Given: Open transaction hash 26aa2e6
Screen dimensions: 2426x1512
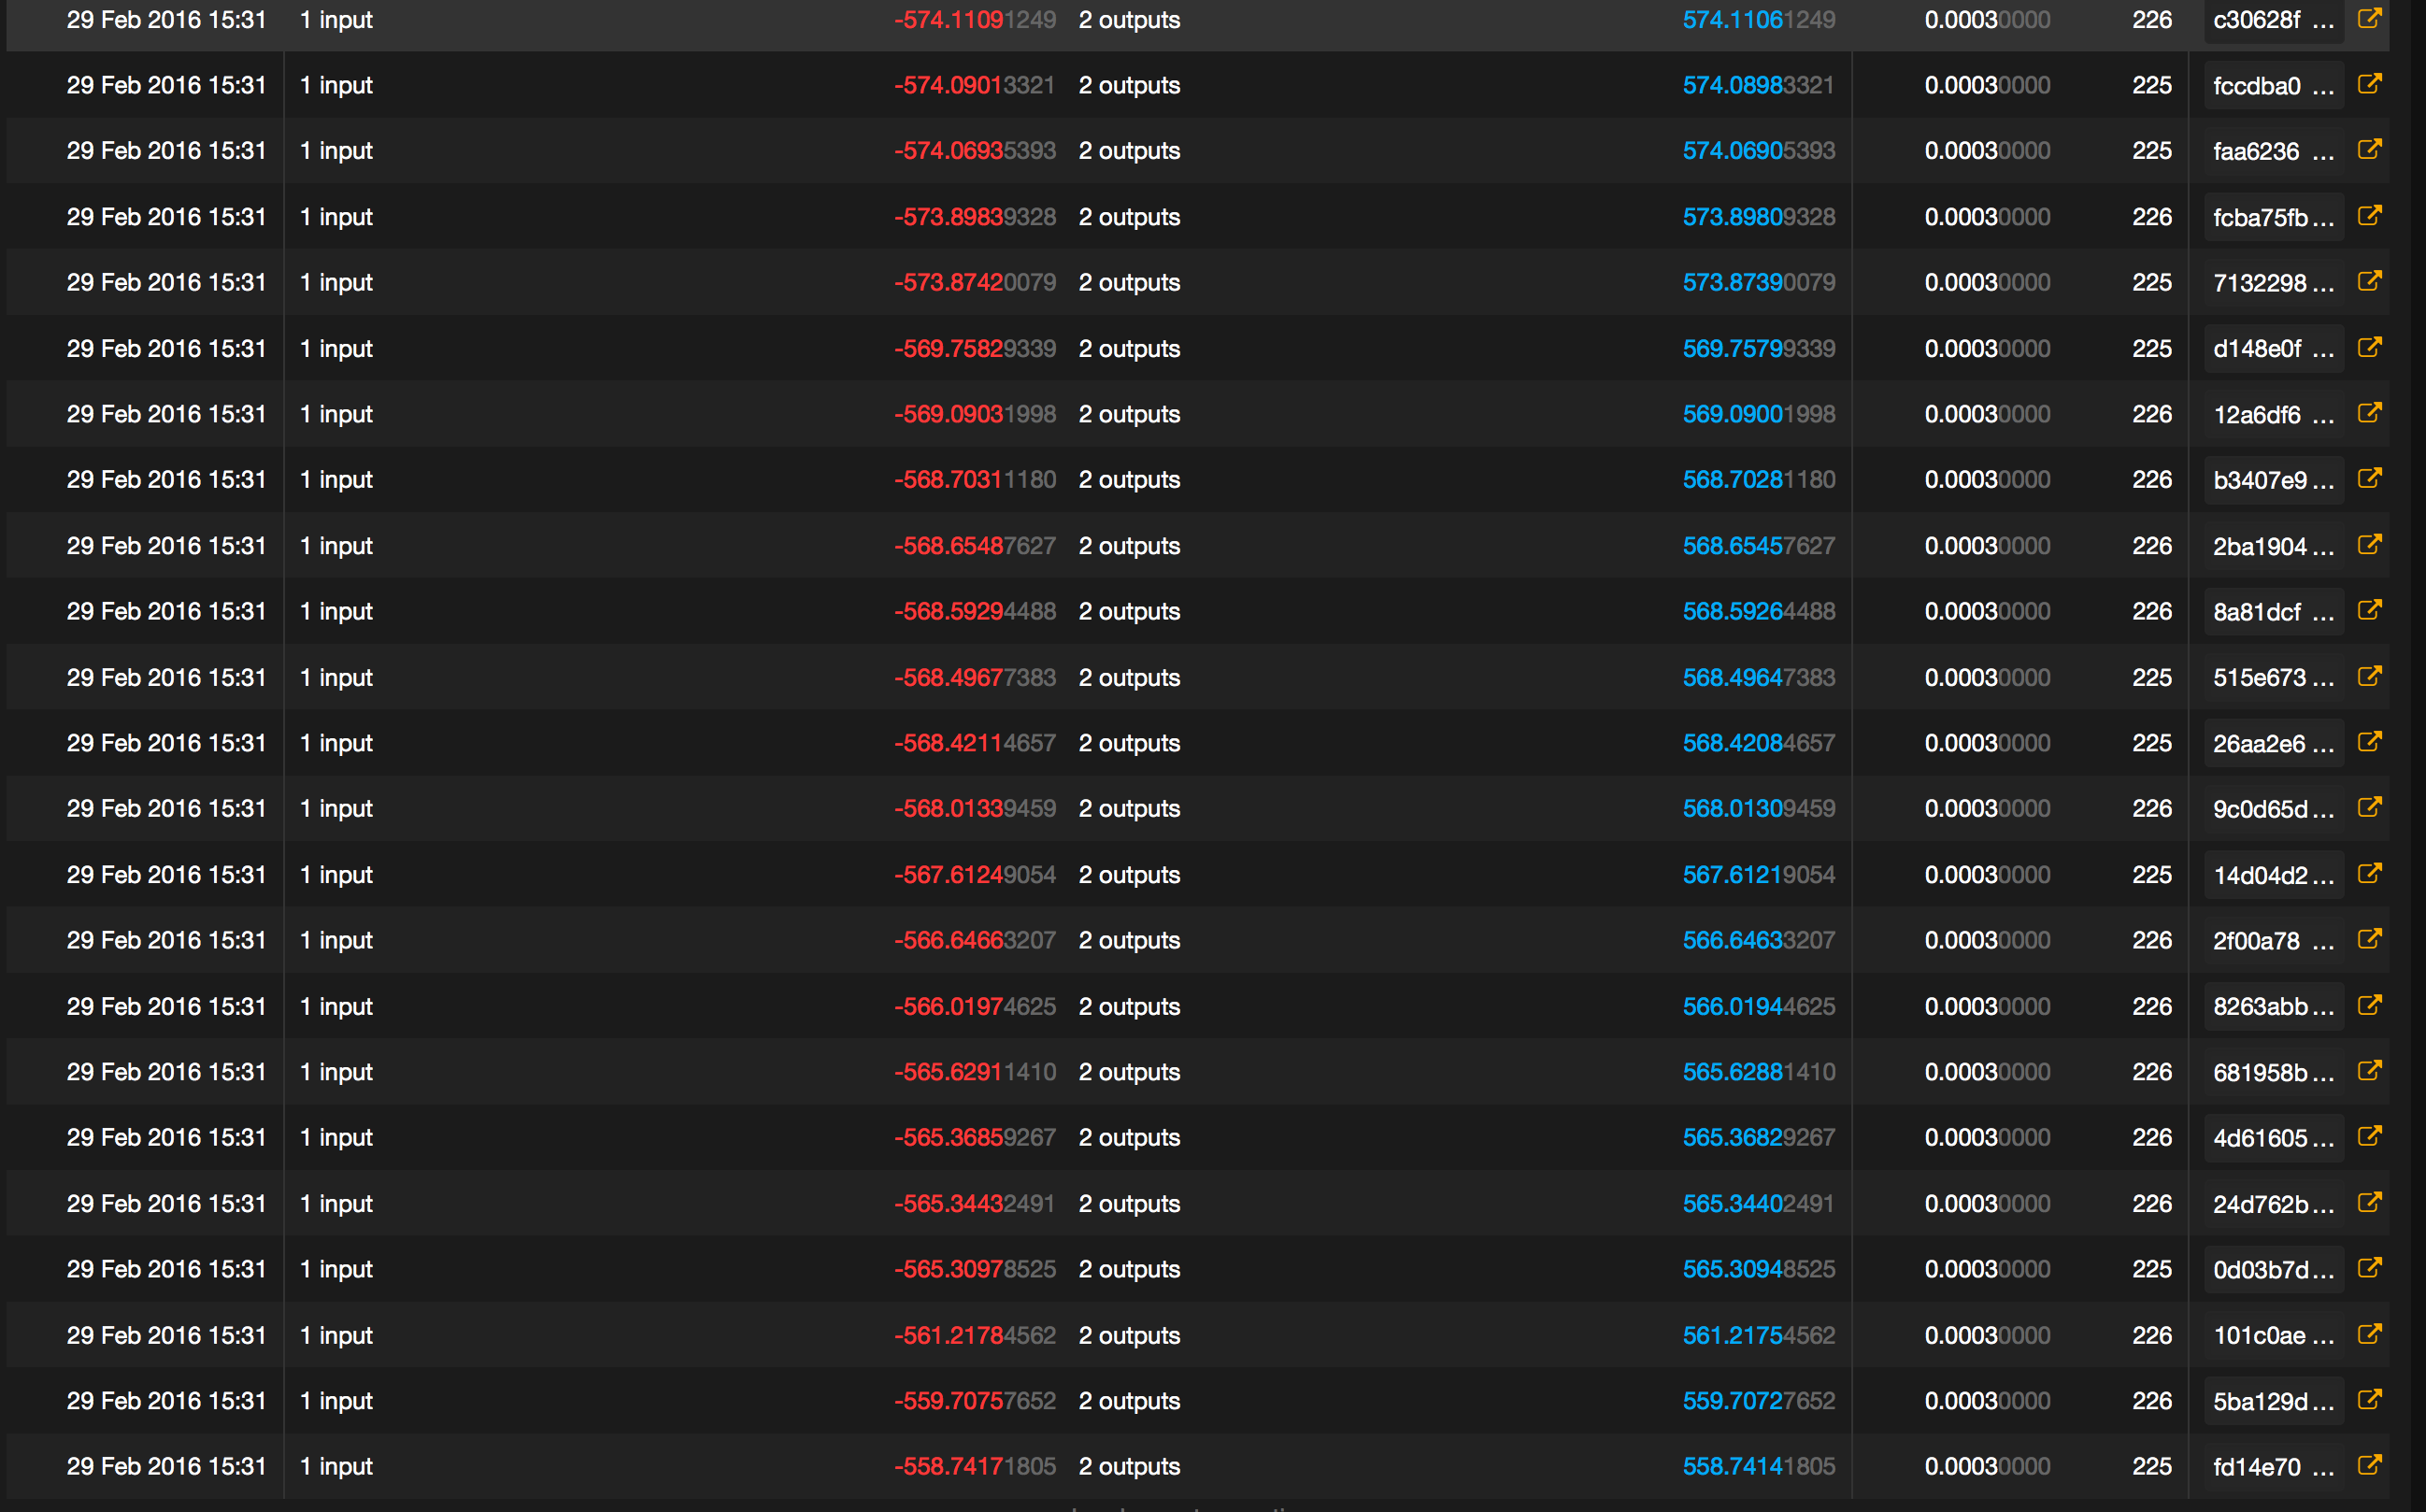Looking at the screenshot, I should pos(2272,743).
